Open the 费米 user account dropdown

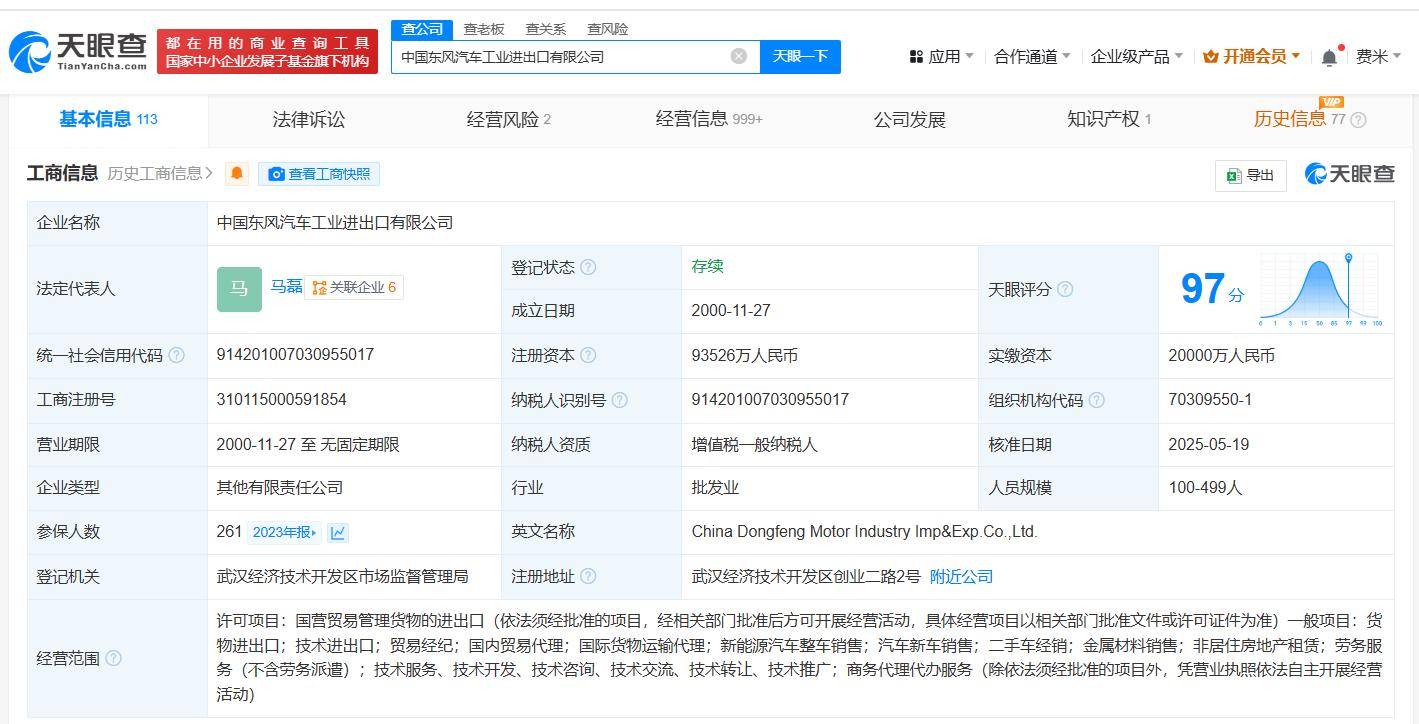(1379, 57)
